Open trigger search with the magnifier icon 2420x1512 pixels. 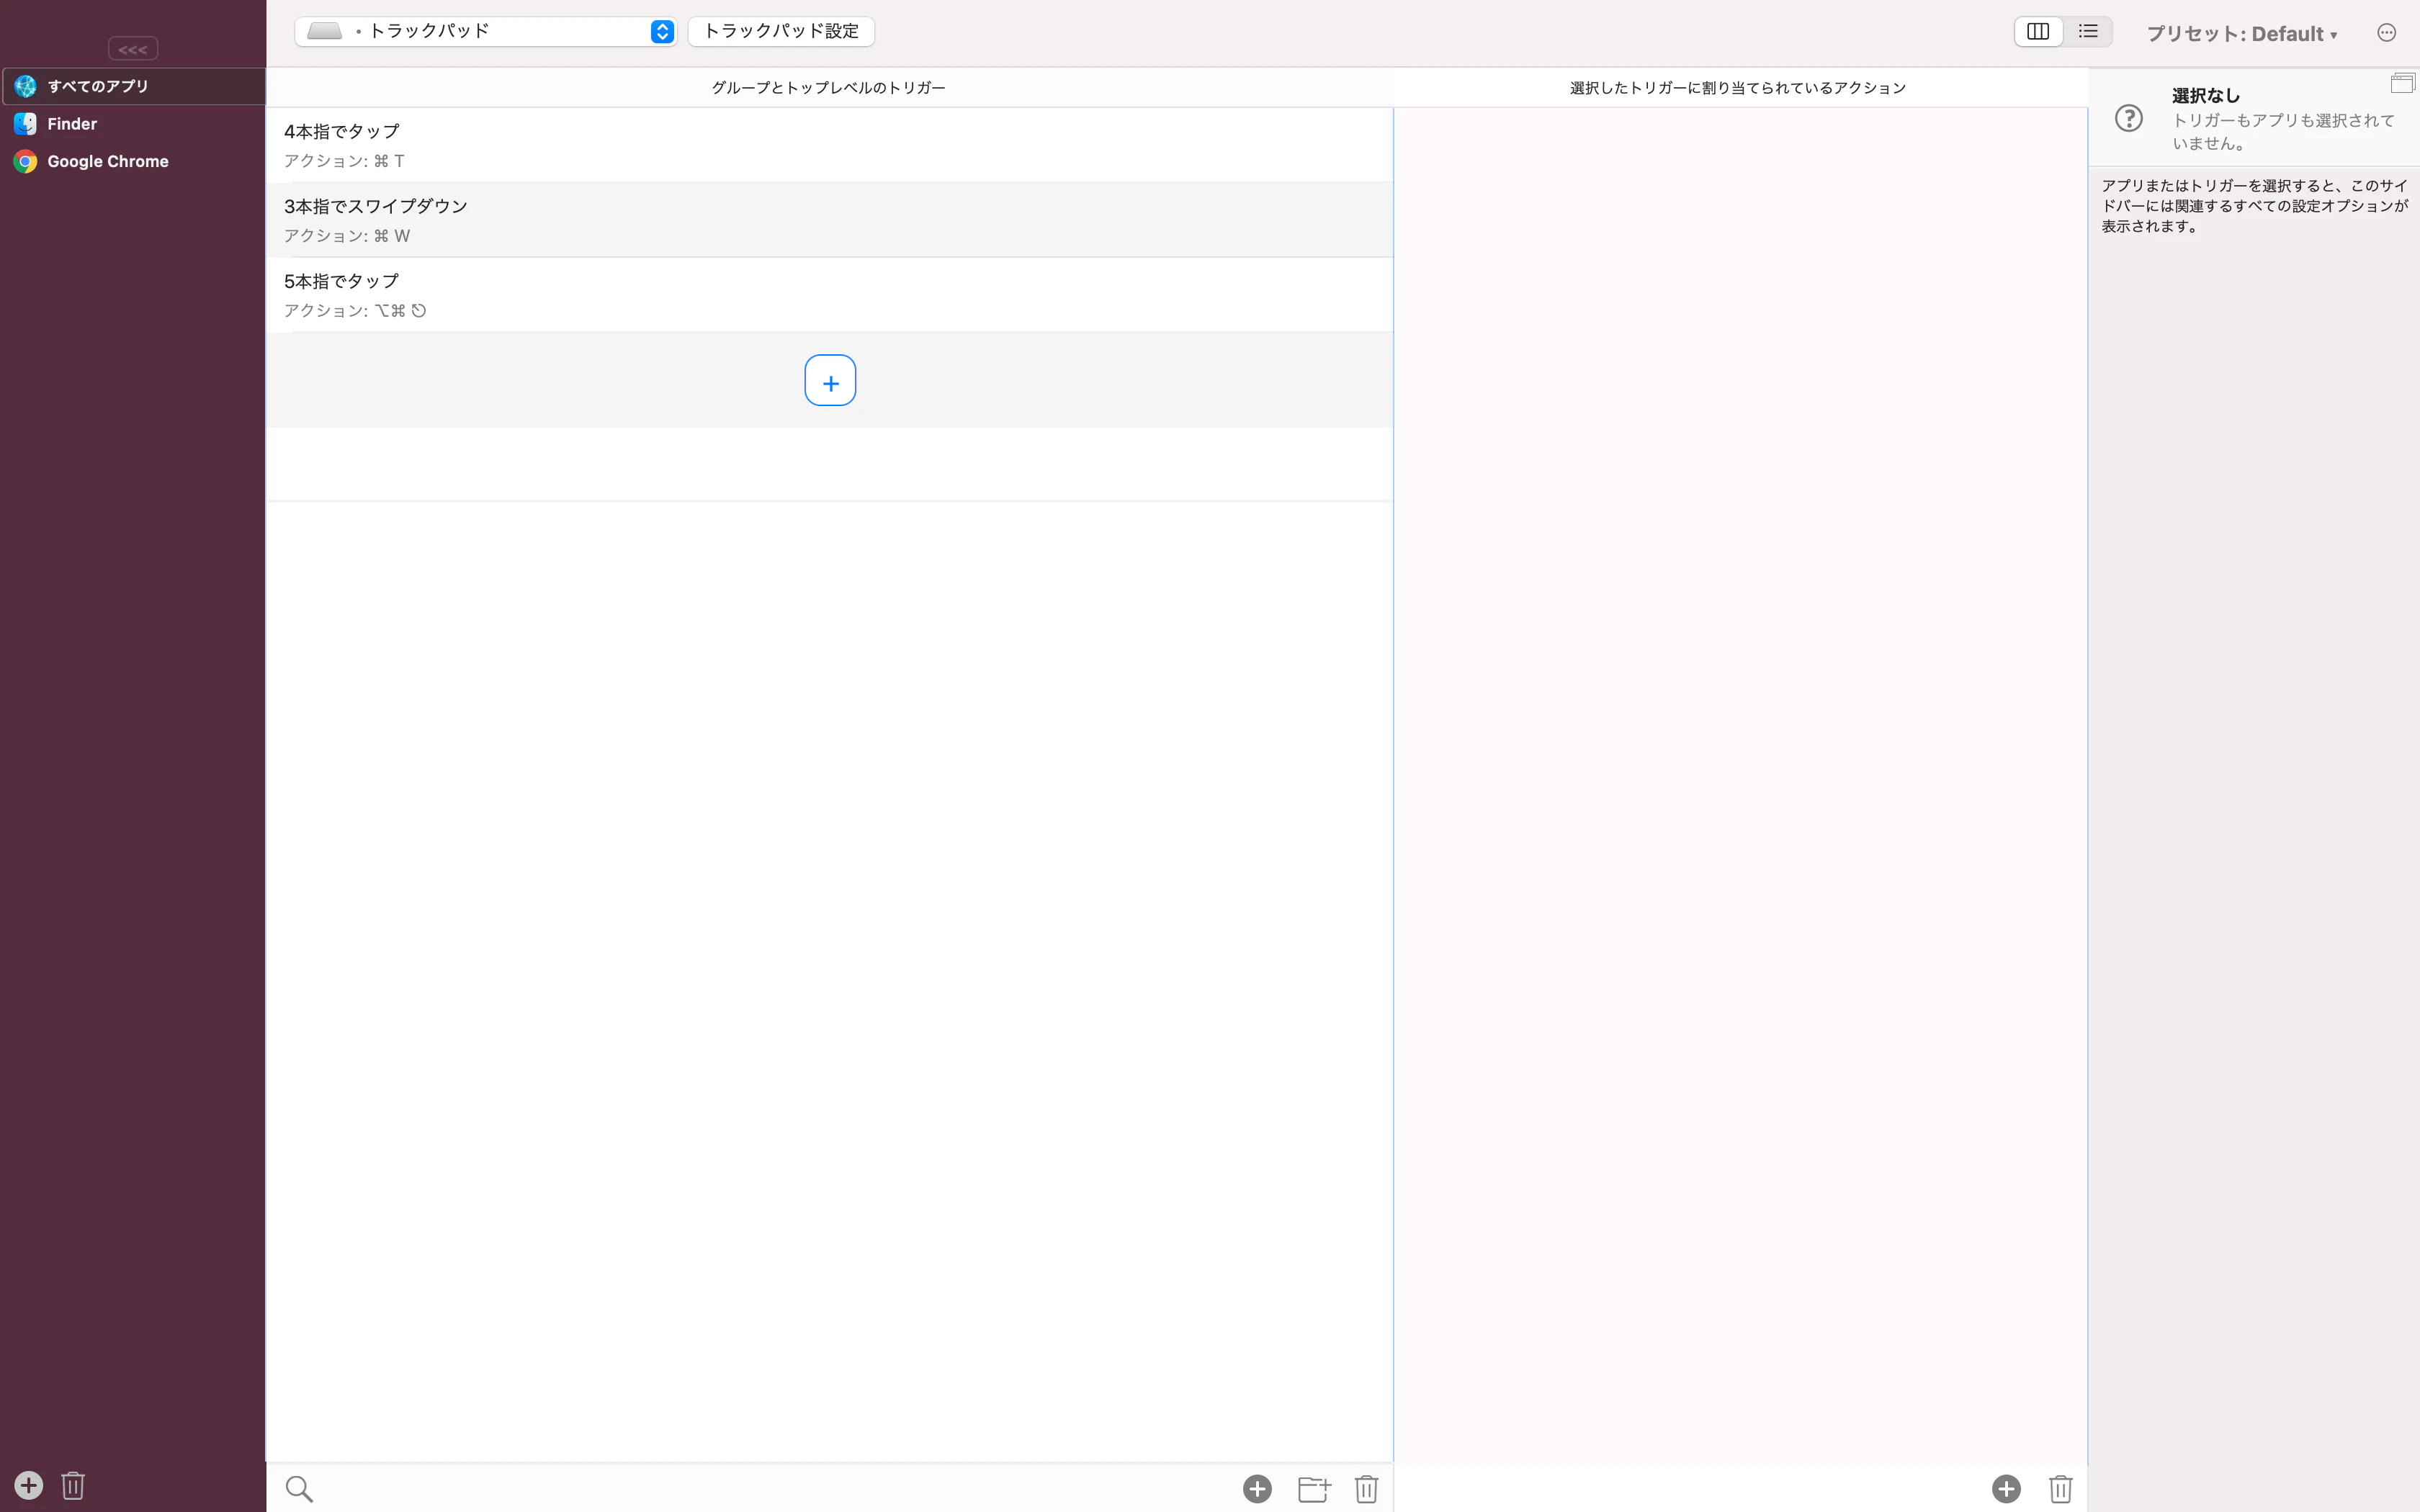tap(299, 1489)
